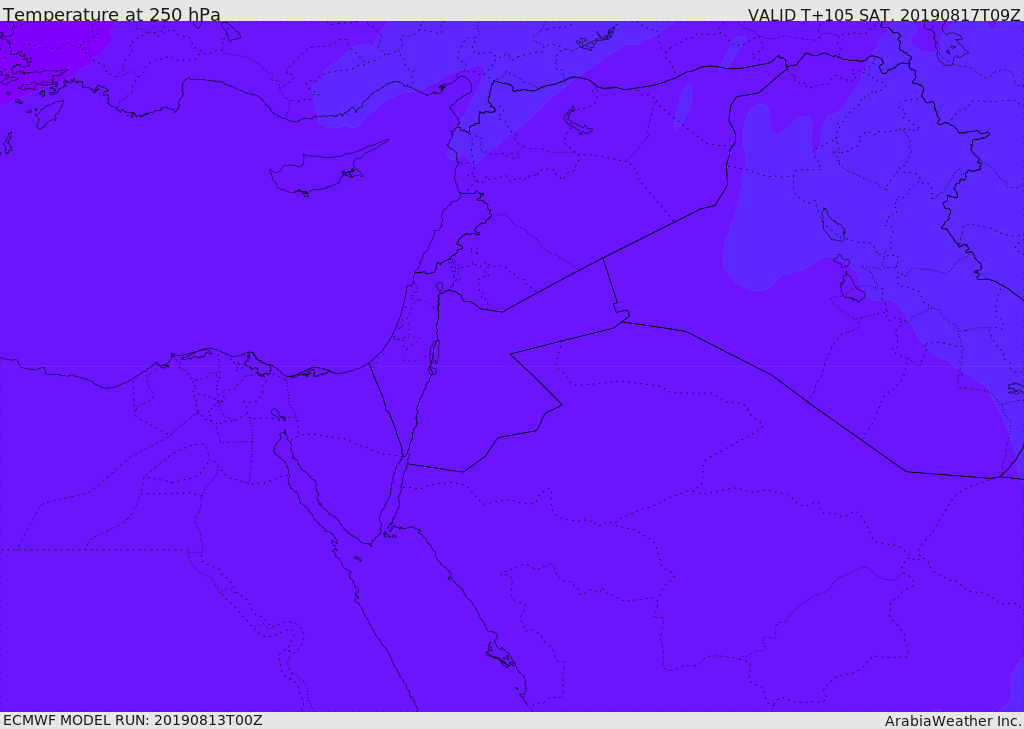Click the 'VALID T+105 SAT. 20190817T09Z' label
The width and height of the screenshot is (1024, 729).
point(884,14)
